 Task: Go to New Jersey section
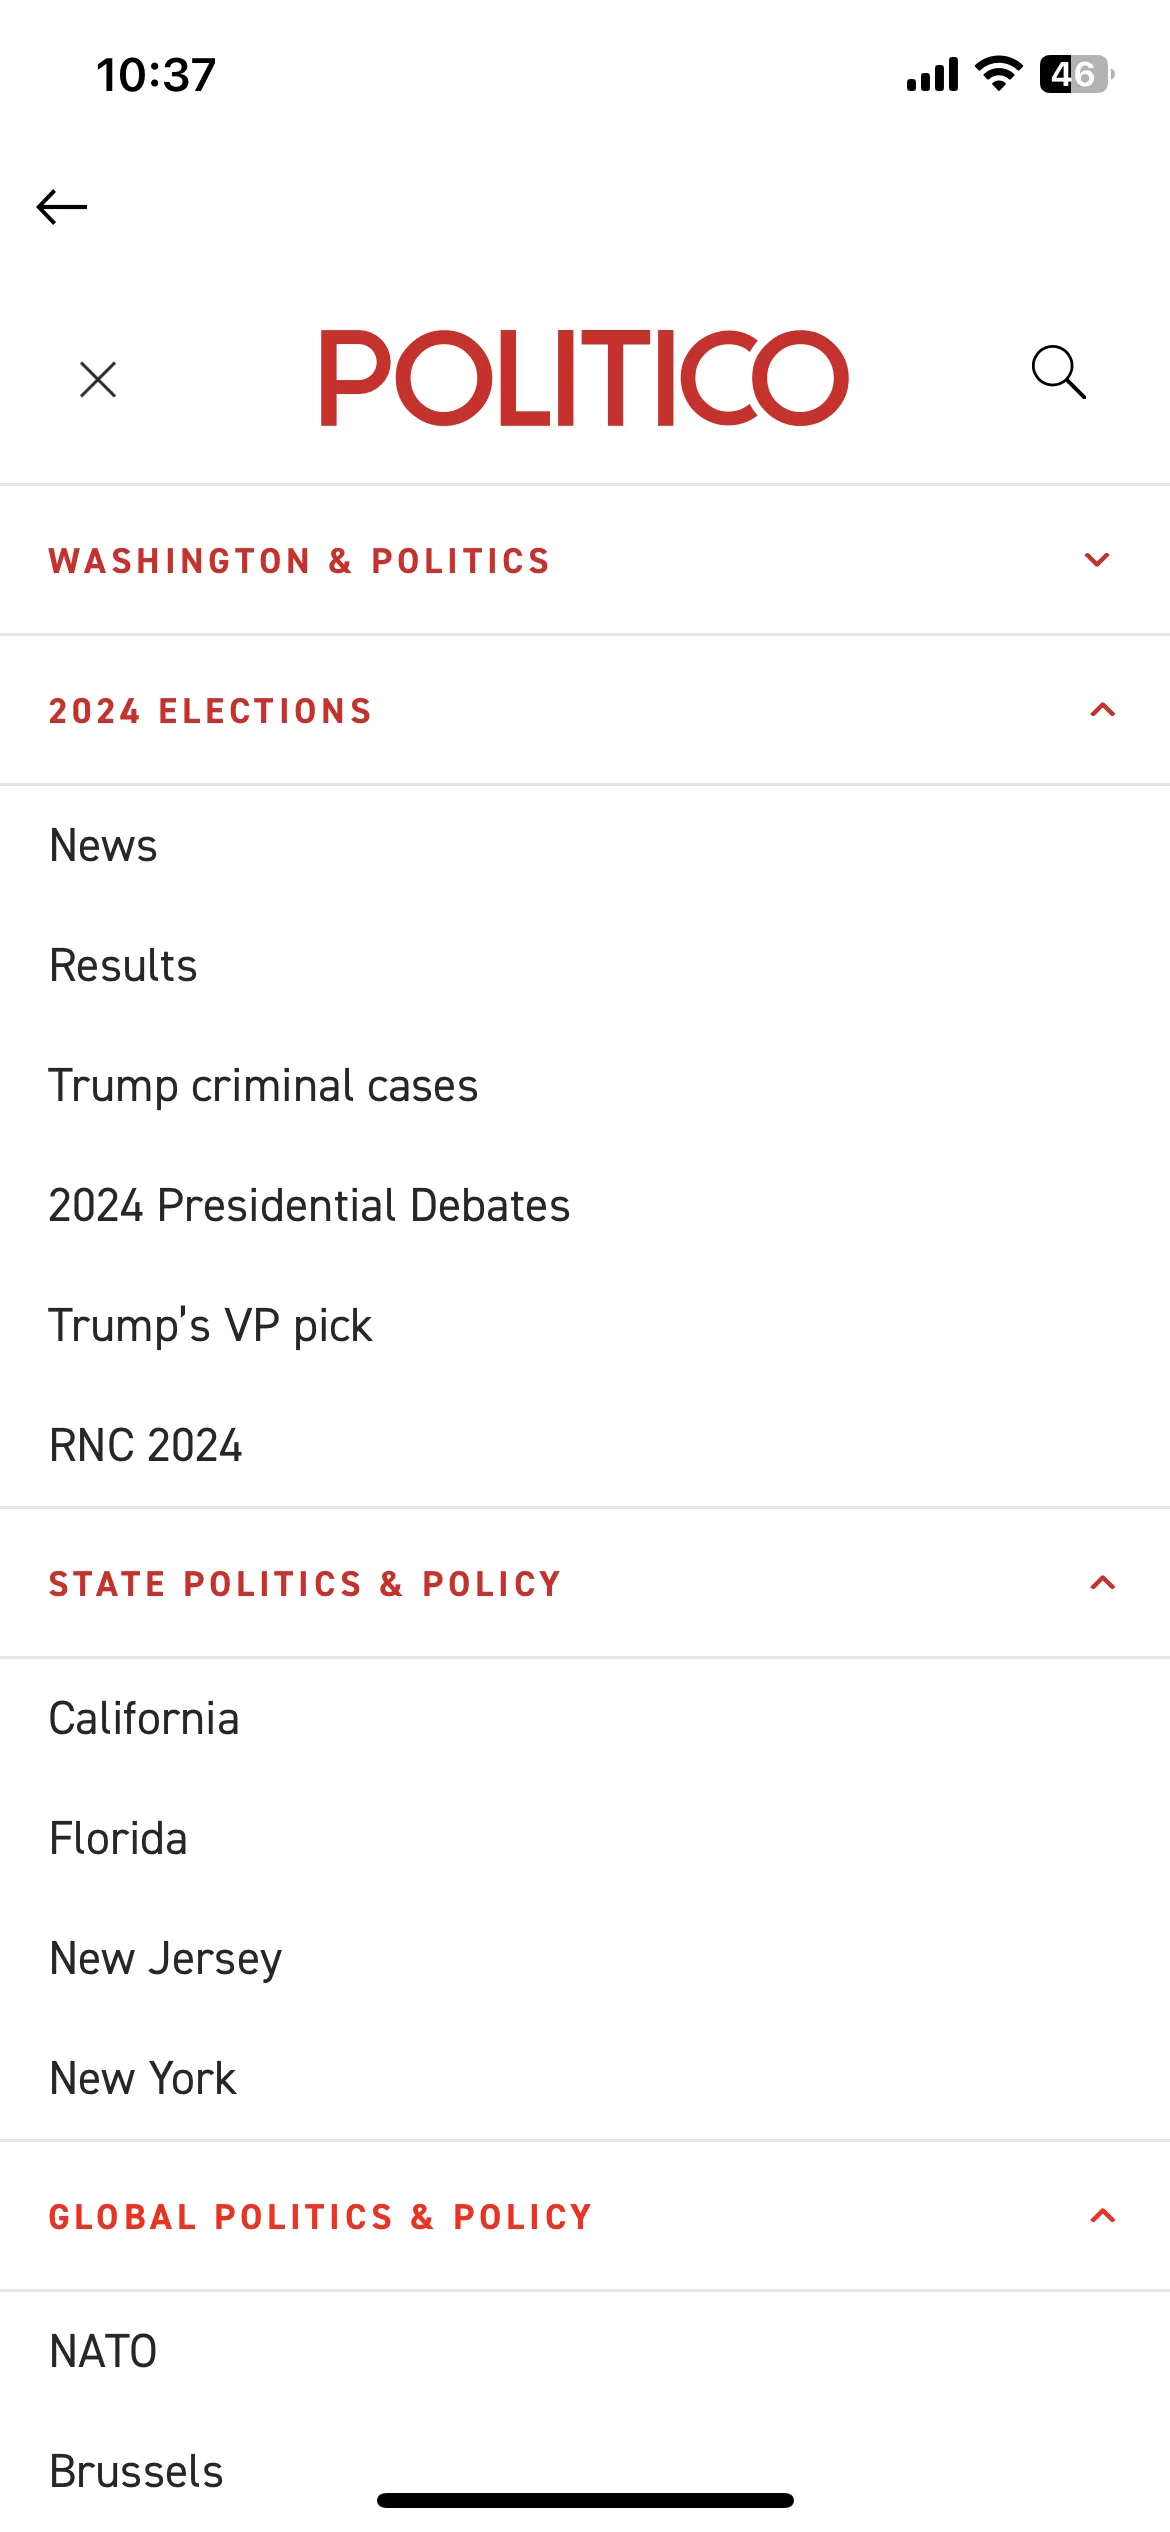(x=166, y=1959)
